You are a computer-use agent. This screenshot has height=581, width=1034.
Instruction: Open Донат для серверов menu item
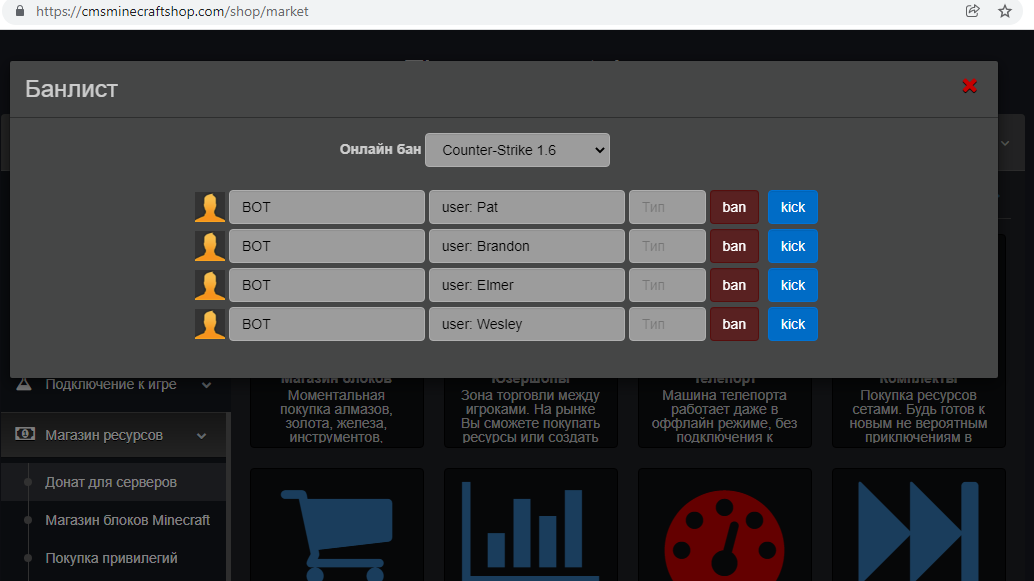pos(111,482)
